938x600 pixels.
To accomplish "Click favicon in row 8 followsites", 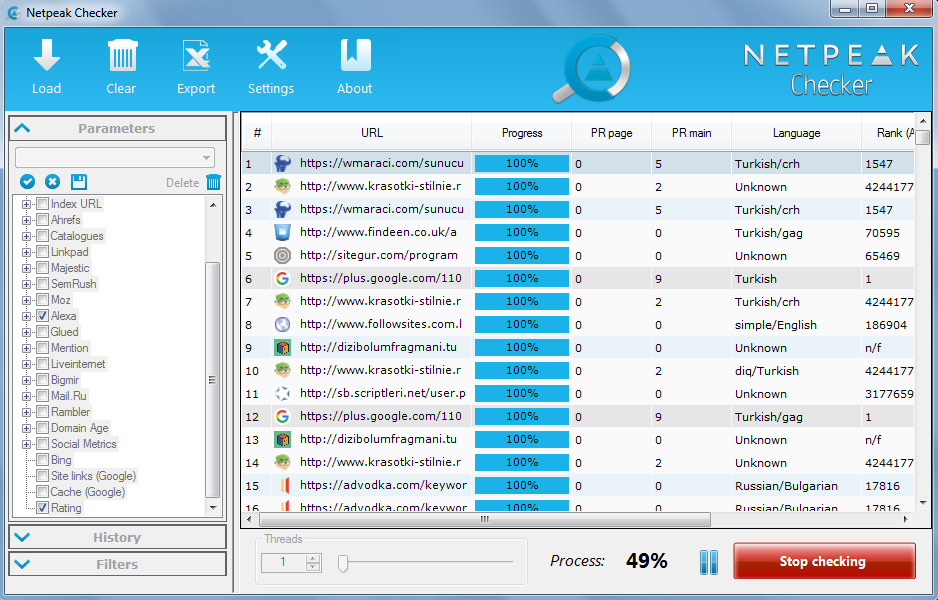I will pos(282,324).
